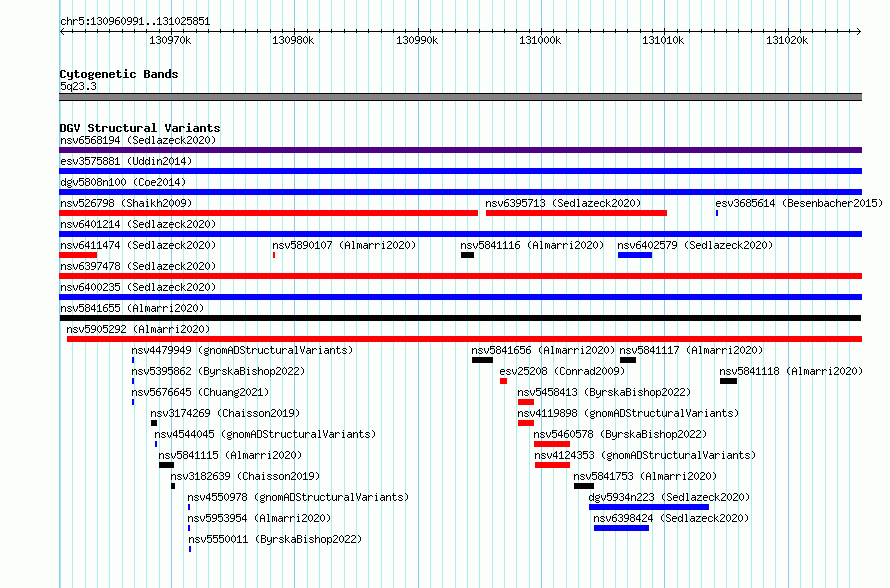Select the purple nsv6568194 feature bar
Image resolution: width=890 pixels, height=588 pixels.
tap(460, 150)
